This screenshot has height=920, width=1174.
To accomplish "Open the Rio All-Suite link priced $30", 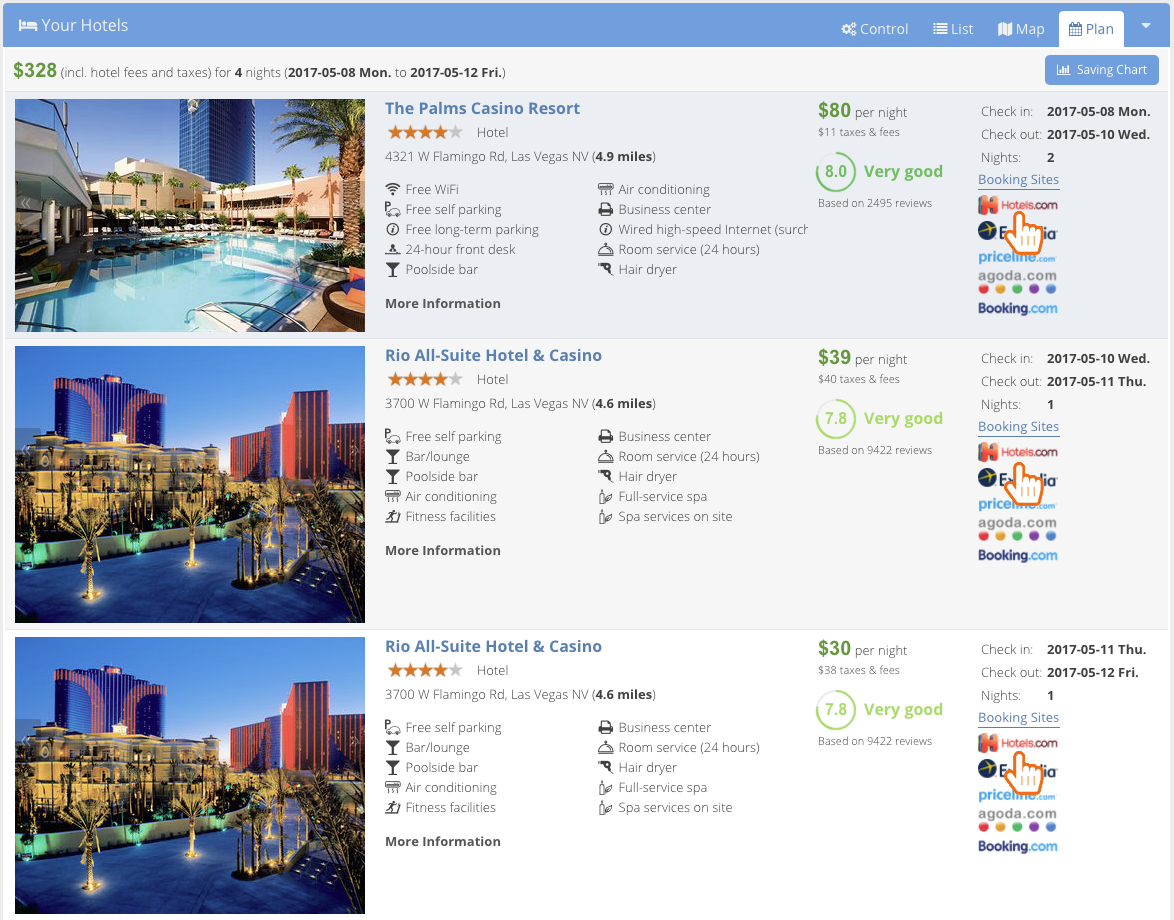I will coord(493,647).
